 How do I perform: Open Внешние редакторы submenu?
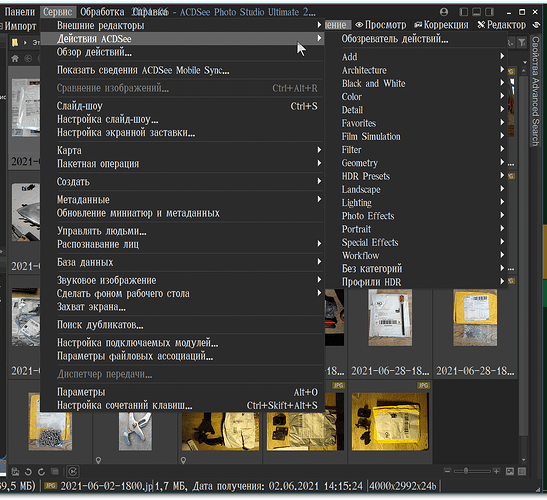point(182,25)
